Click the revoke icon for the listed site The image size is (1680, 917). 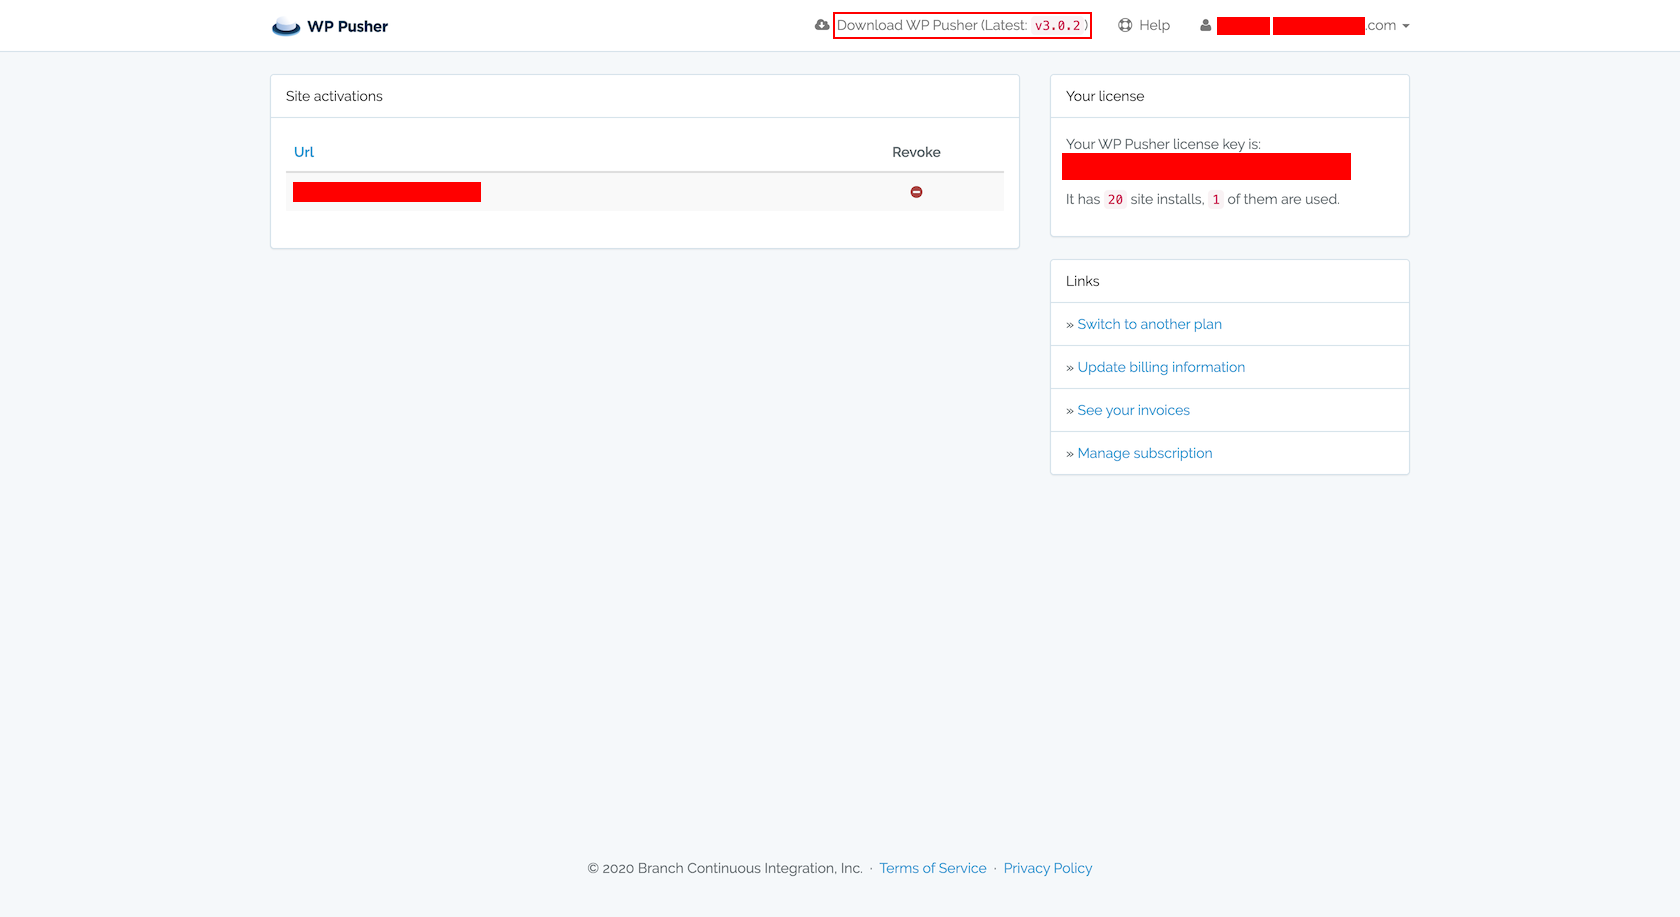point(916,191)
